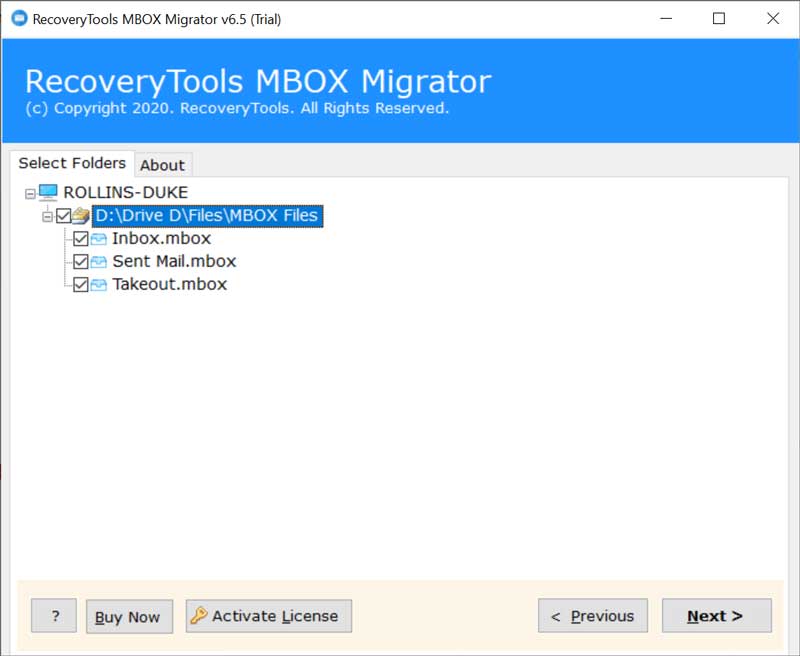800x656 pixels.
Task: Collapse the ROLLINS-DUKE tree node
Action: click(30, 193)
